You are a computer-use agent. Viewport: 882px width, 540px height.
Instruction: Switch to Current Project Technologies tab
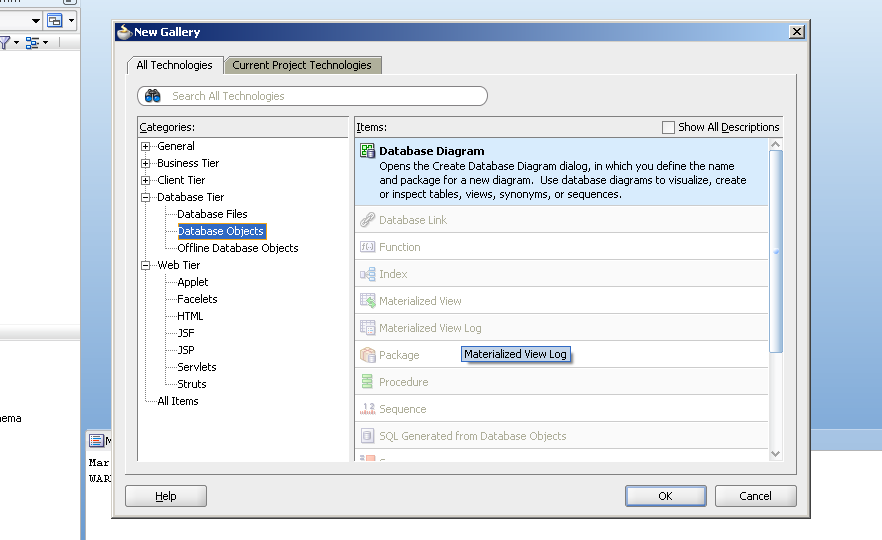point(302,65)
